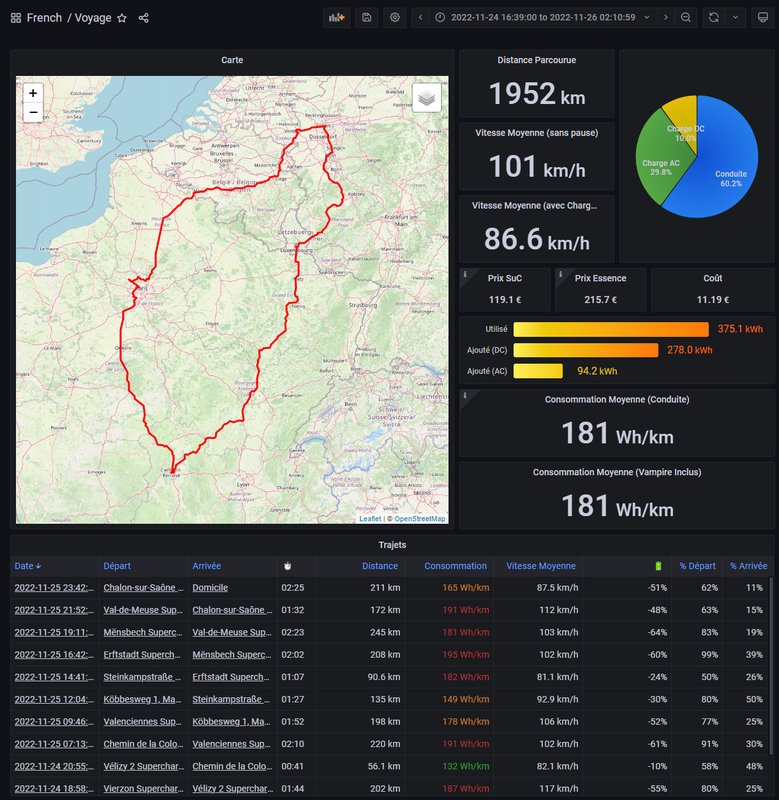This screenshot has width=779, height=800.
Task: Open Vierzon Superchar... departure link
Action: click(143, 788)
